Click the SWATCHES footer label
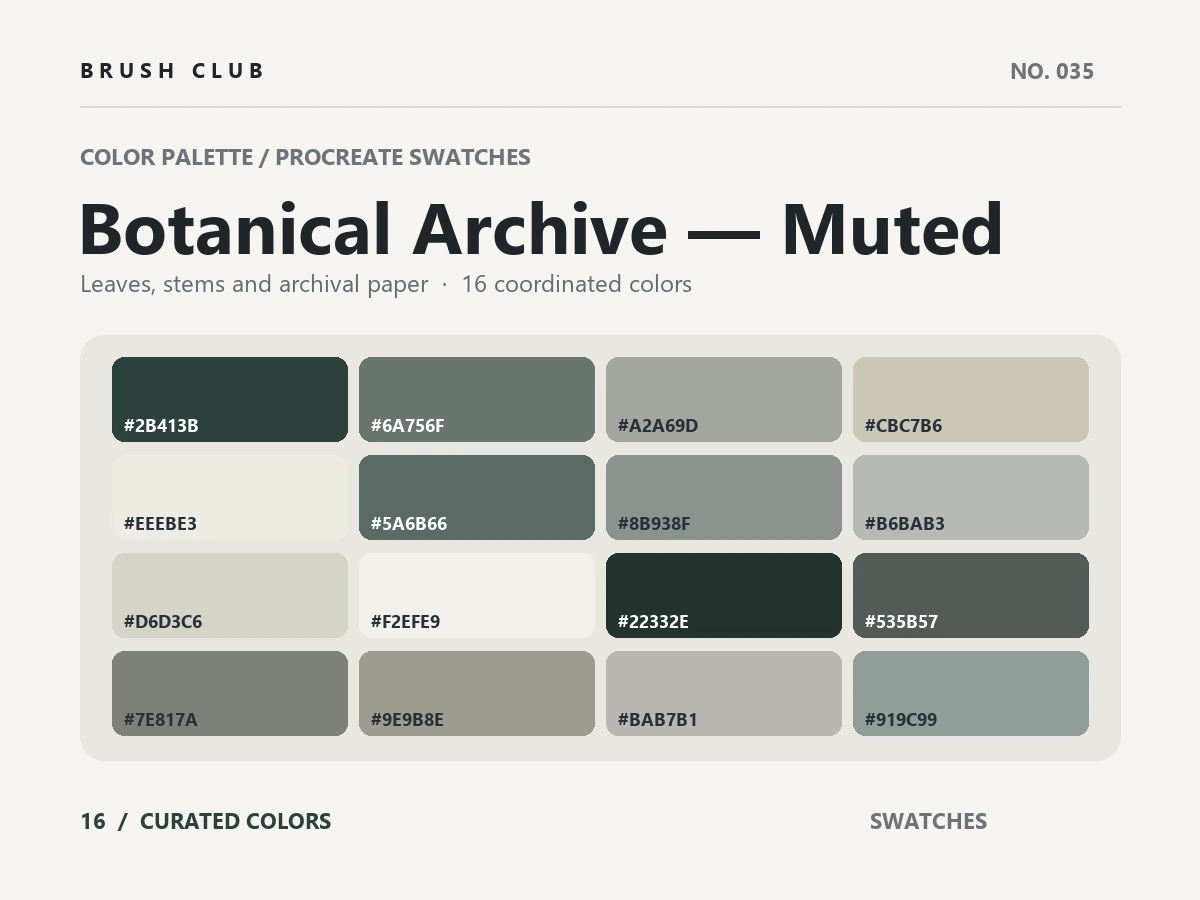This screenshot has height=900, width=1200. coord(928,821)
